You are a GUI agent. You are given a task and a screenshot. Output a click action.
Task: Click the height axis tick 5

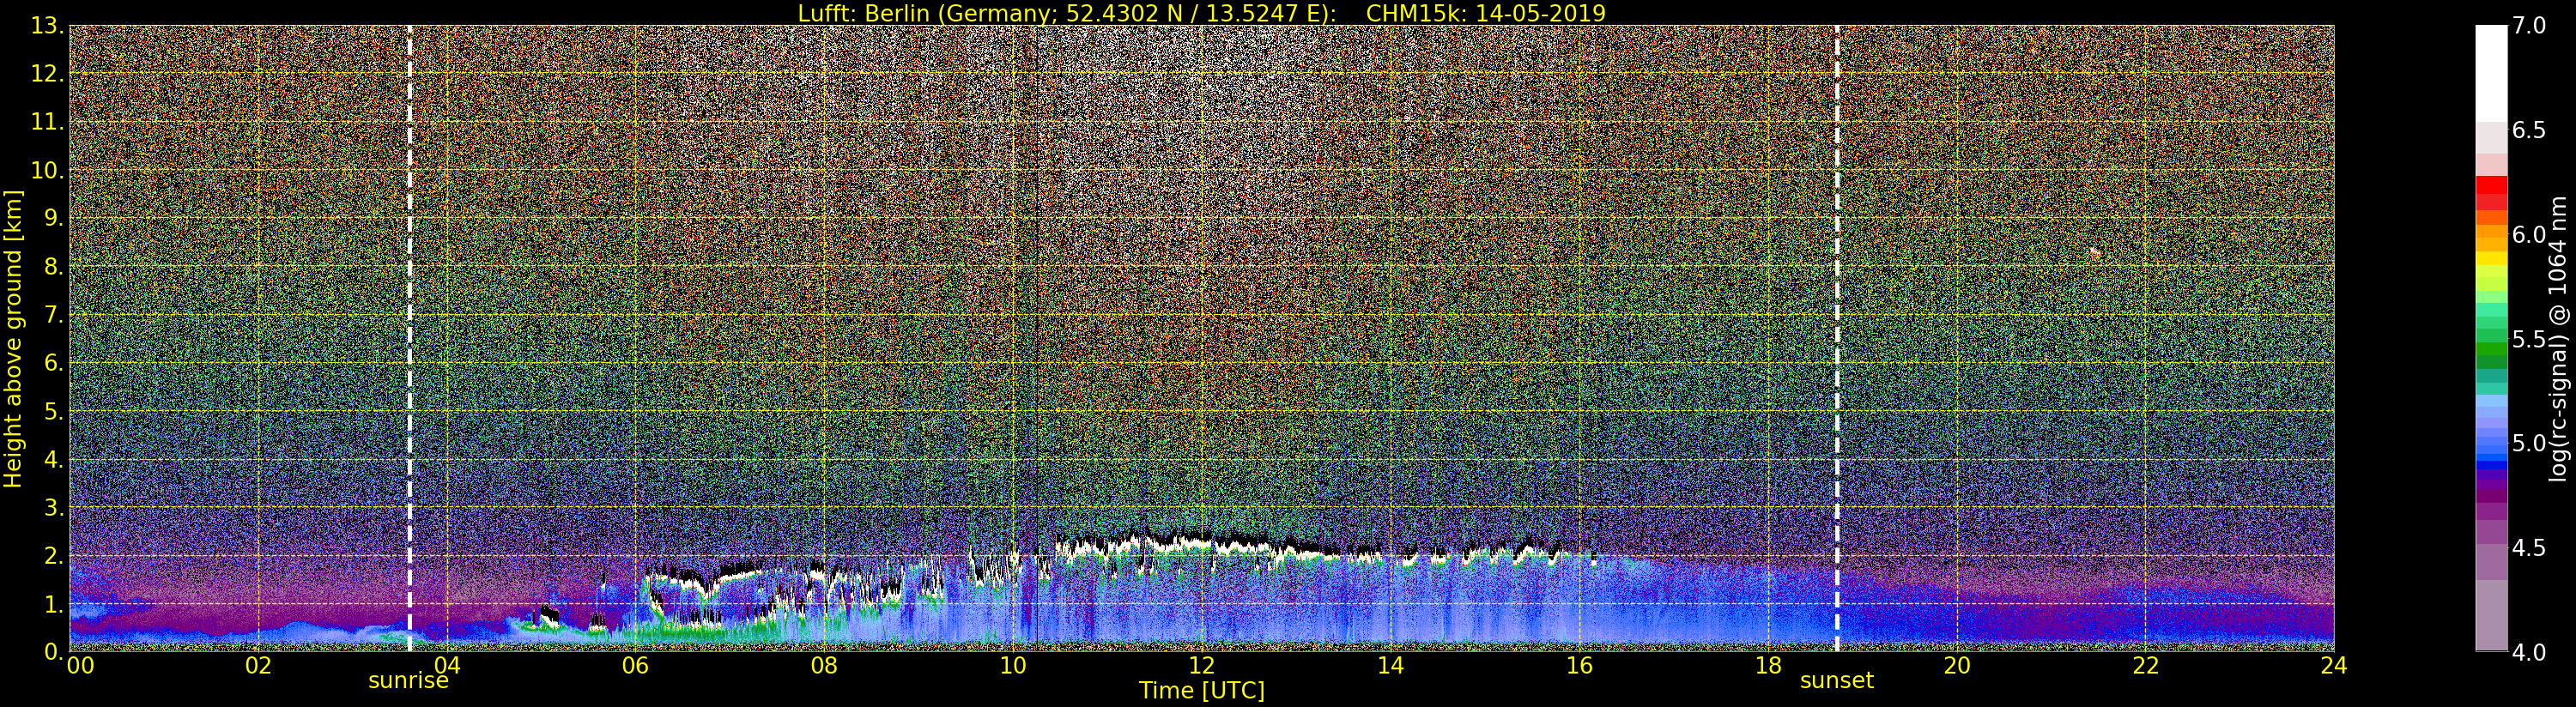52,411
